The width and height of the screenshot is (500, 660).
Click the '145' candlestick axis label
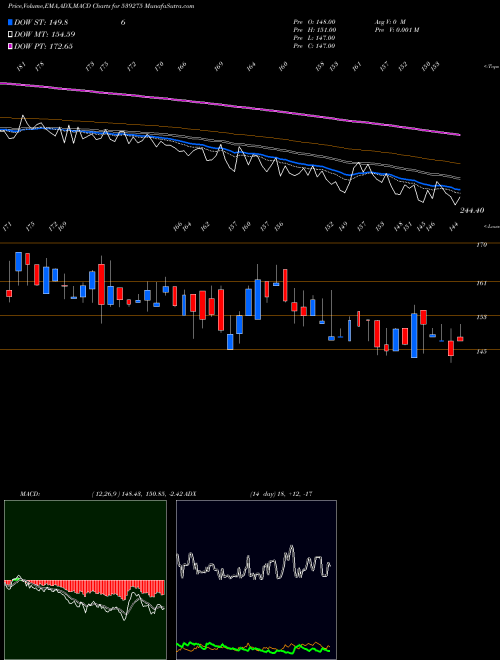point(481,351)
